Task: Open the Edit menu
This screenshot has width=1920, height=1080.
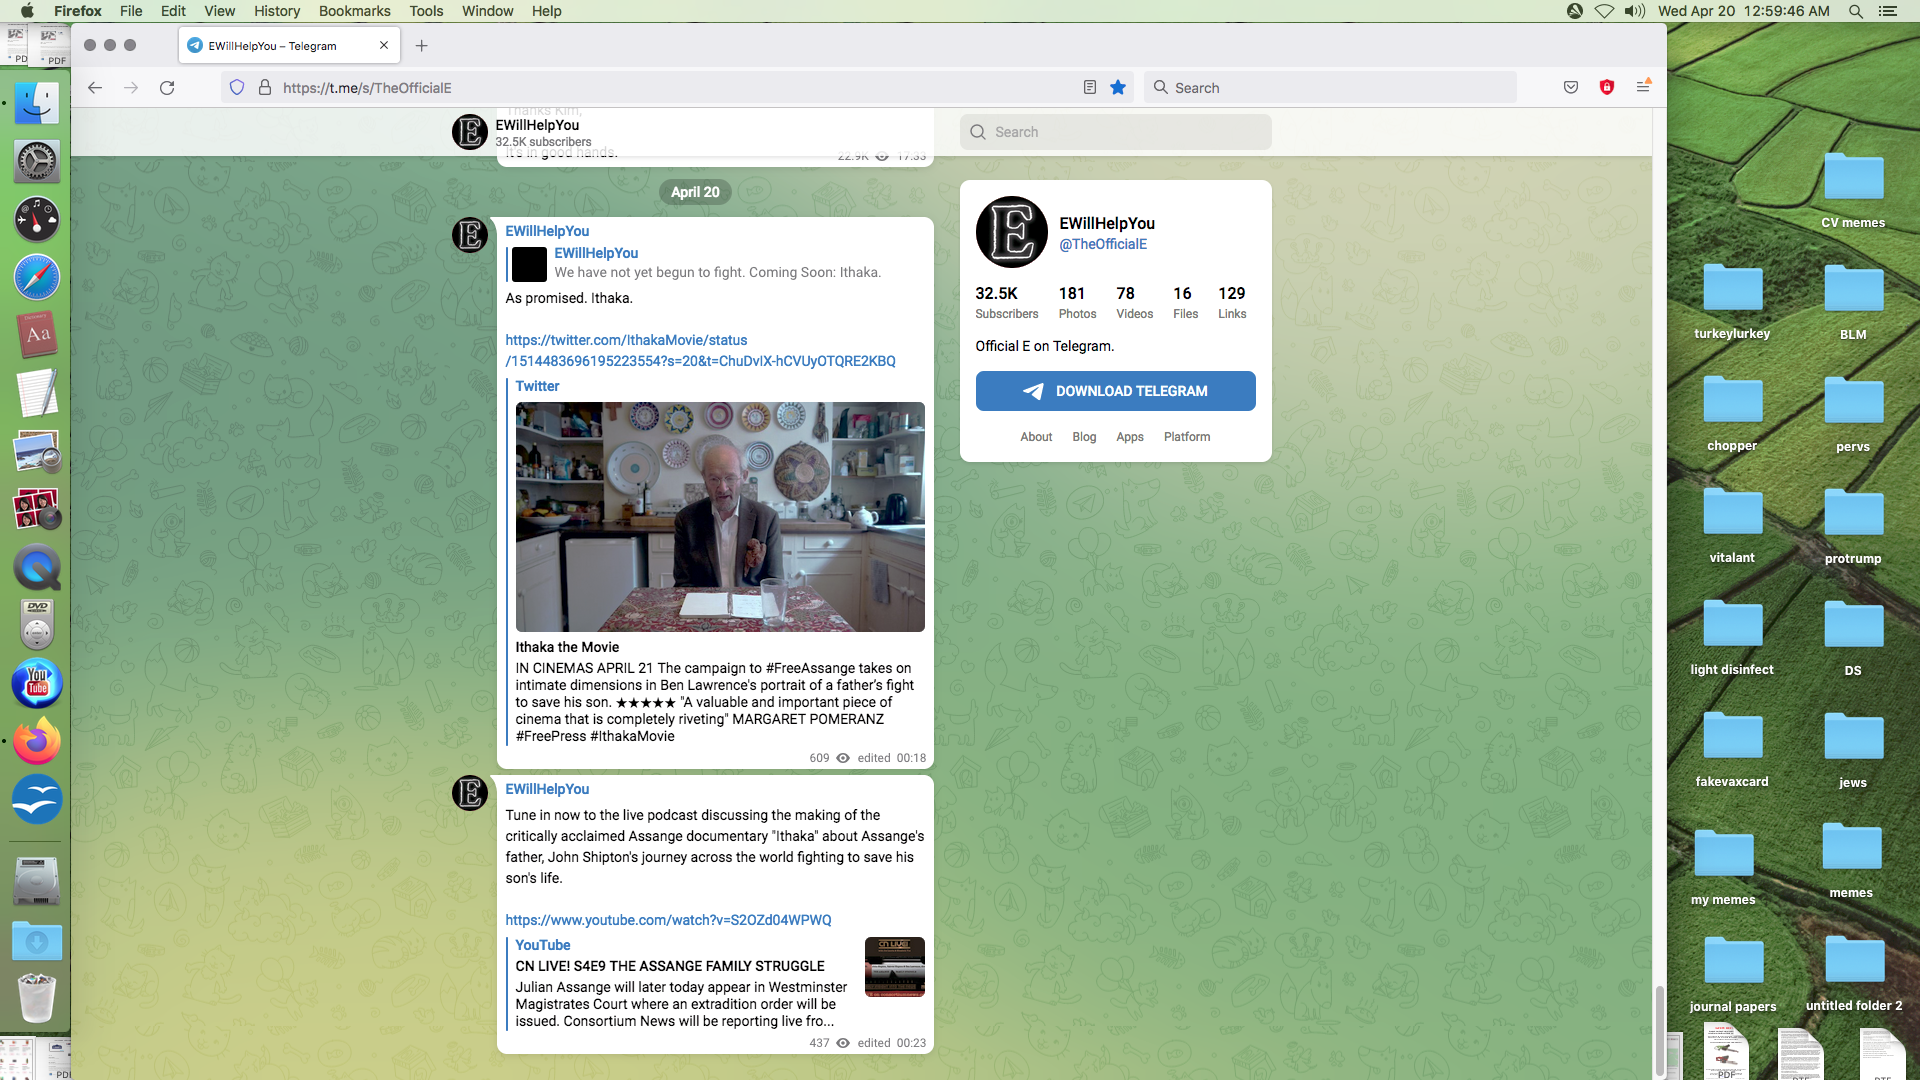Action: point(173,11)
